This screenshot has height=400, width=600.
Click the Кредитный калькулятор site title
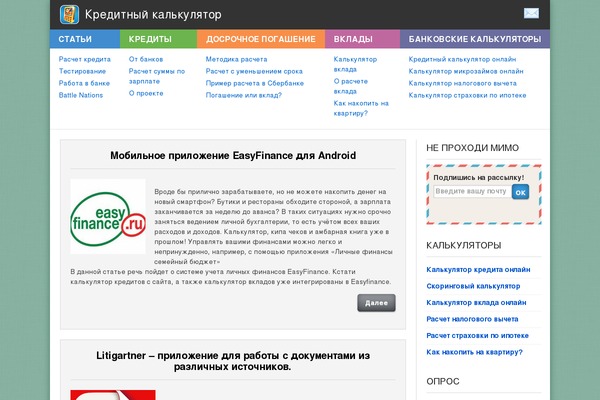point(153,15)
